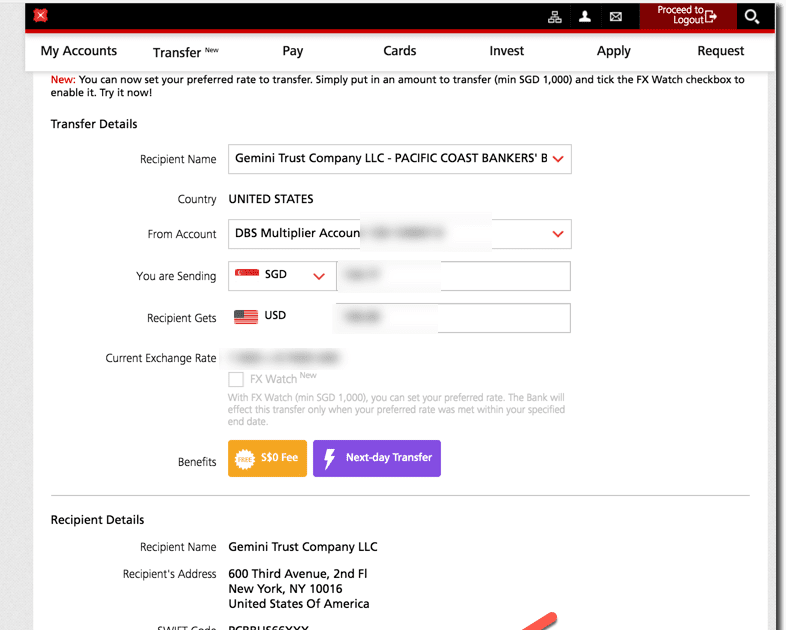Click the USD flag icon

(246, 317)
